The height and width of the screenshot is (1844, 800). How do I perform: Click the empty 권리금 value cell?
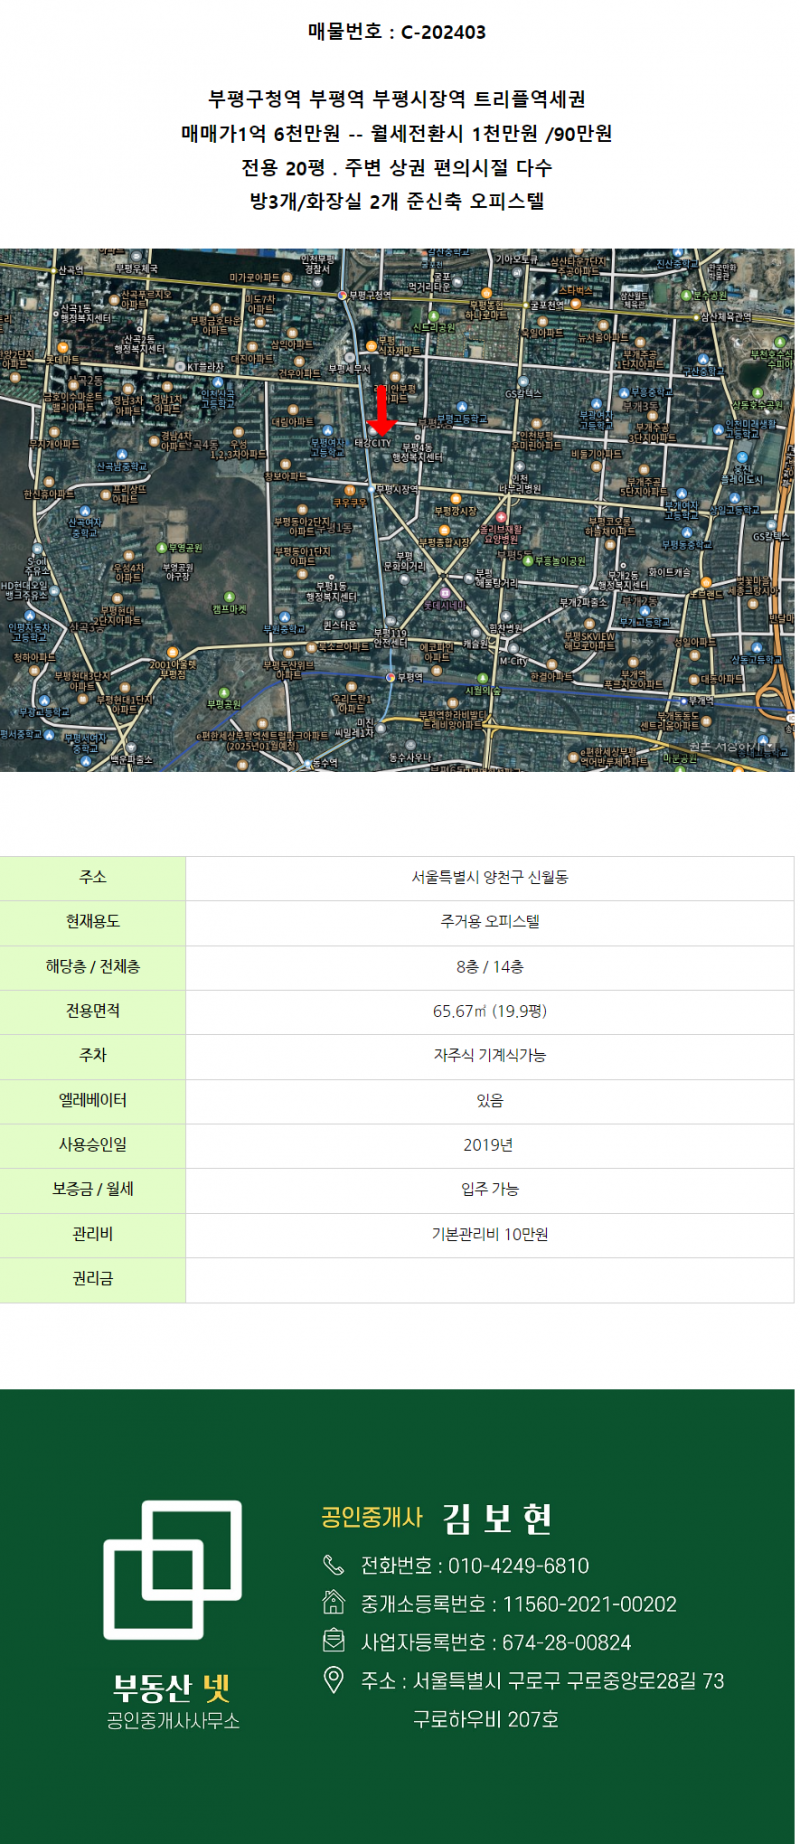click(x=489, y=1279)
